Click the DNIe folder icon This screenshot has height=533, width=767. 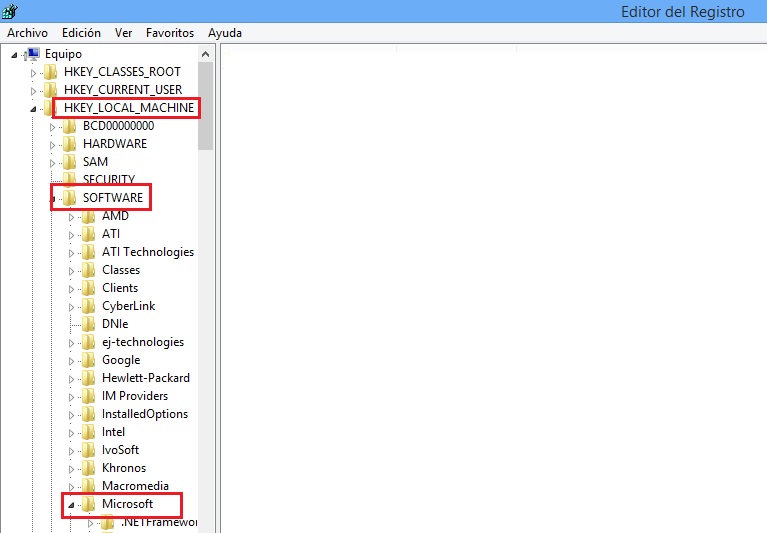89,324
